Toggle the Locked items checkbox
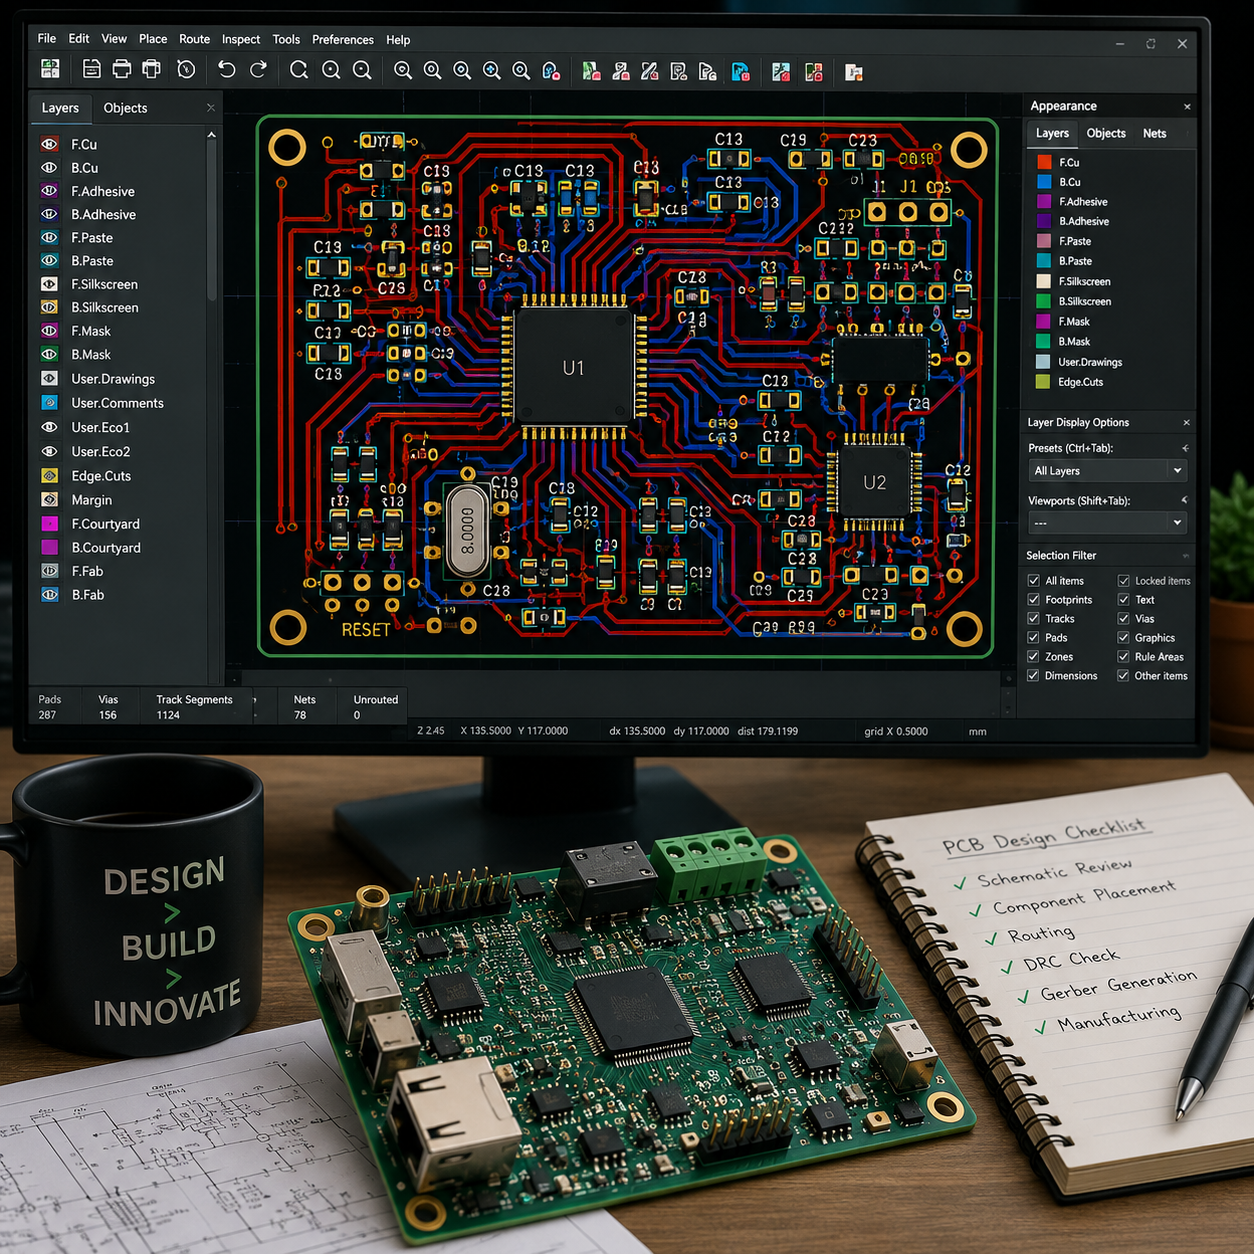This screenshot has height=1254, width=1254. [x=1124, y=580]
